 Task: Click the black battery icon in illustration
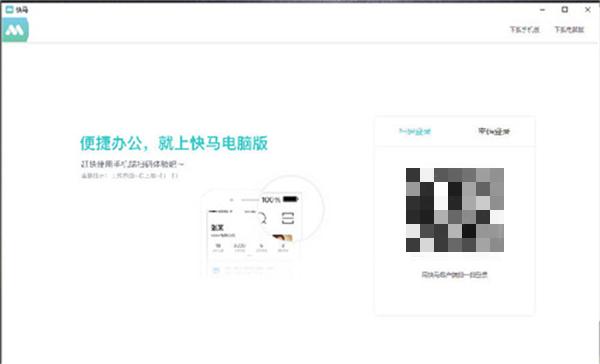290,199
